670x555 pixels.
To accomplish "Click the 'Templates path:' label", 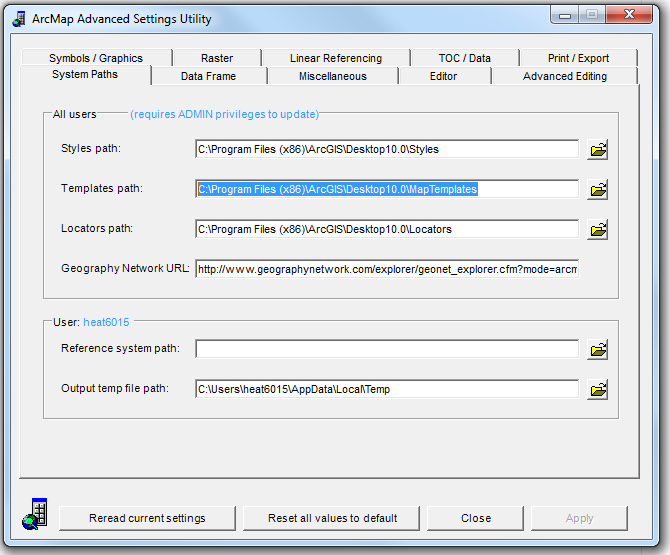I will tap(102, 188).
